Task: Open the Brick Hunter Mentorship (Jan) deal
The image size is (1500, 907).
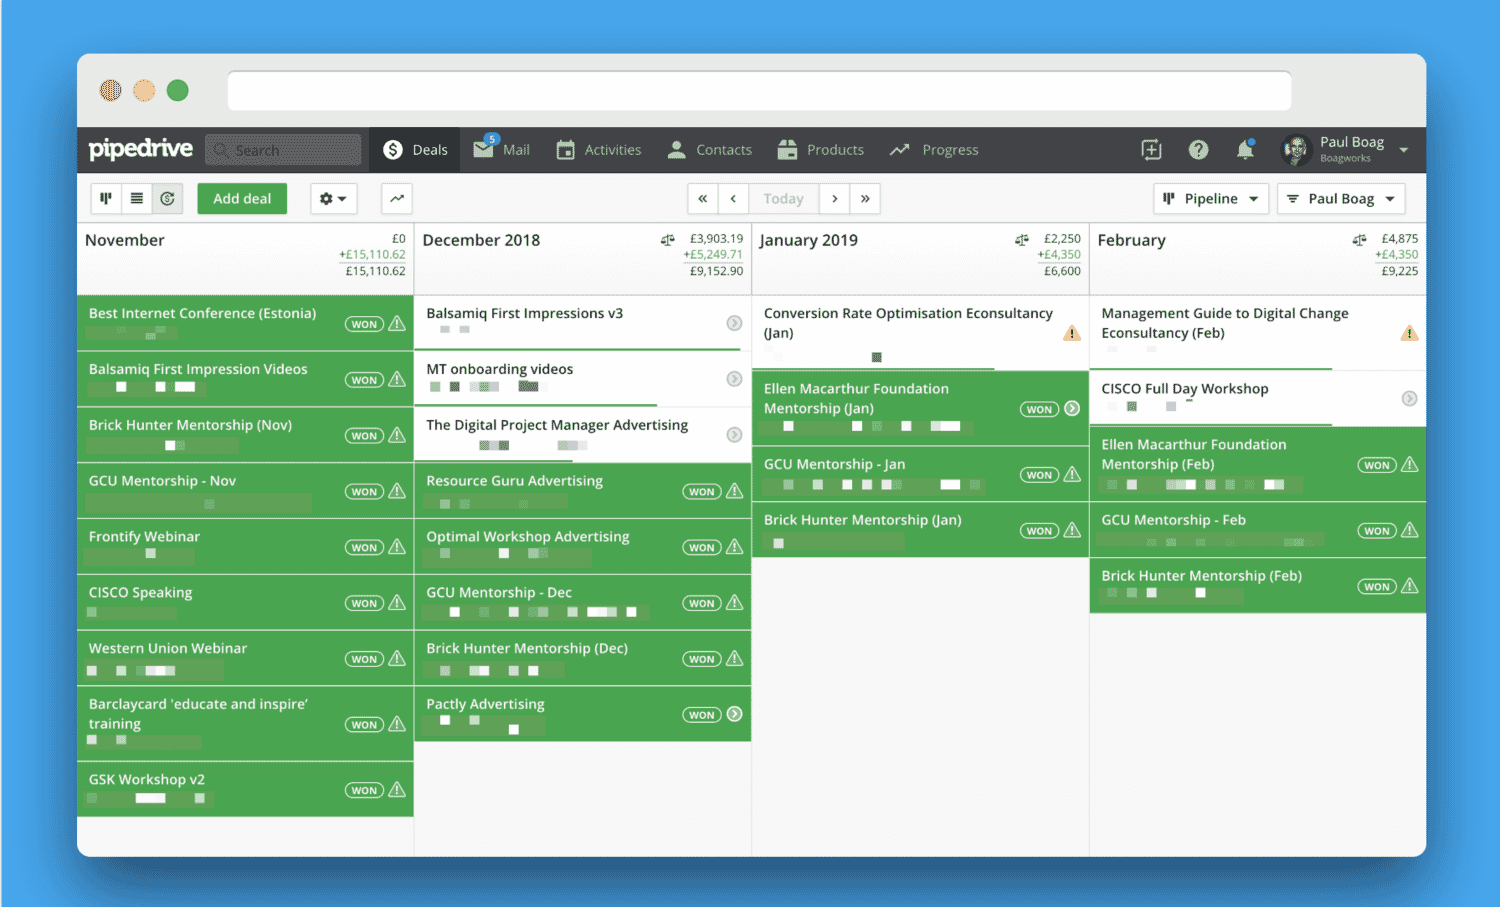Action: (920, 530)
